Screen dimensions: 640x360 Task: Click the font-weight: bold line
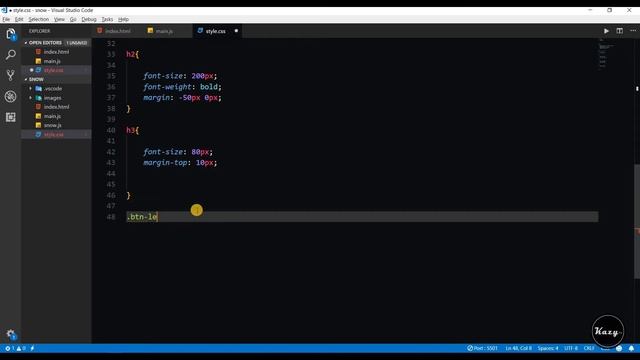[x=182, y=87]
